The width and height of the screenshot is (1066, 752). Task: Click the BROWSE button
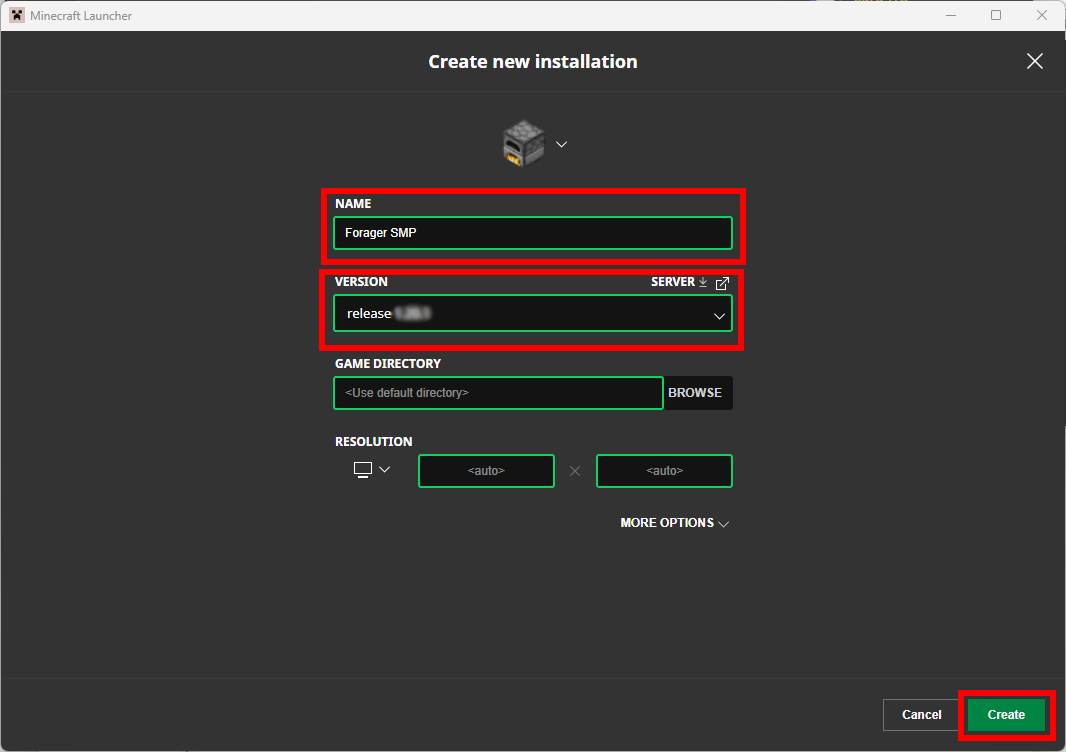point(695,393)
